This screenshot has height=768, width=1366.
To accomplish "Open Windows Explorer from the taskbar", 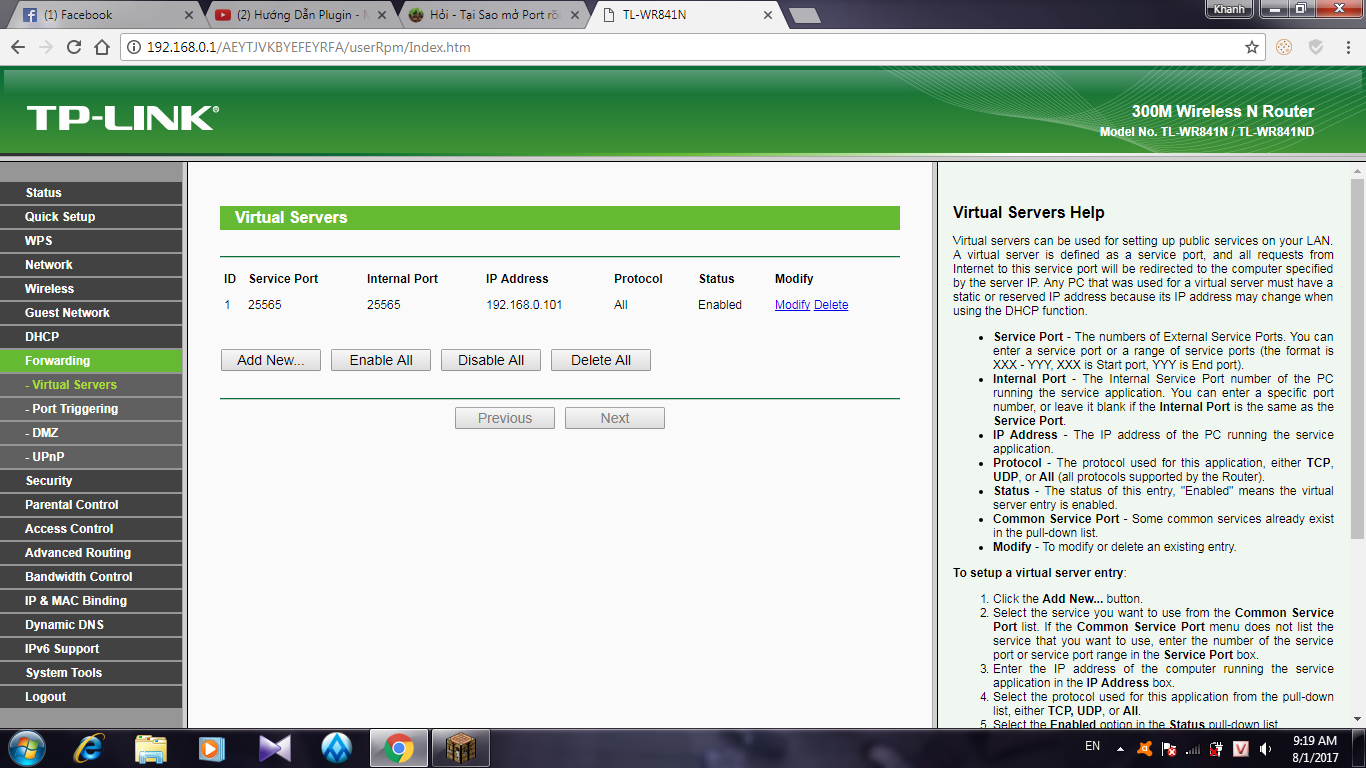I will coord(151,747).
